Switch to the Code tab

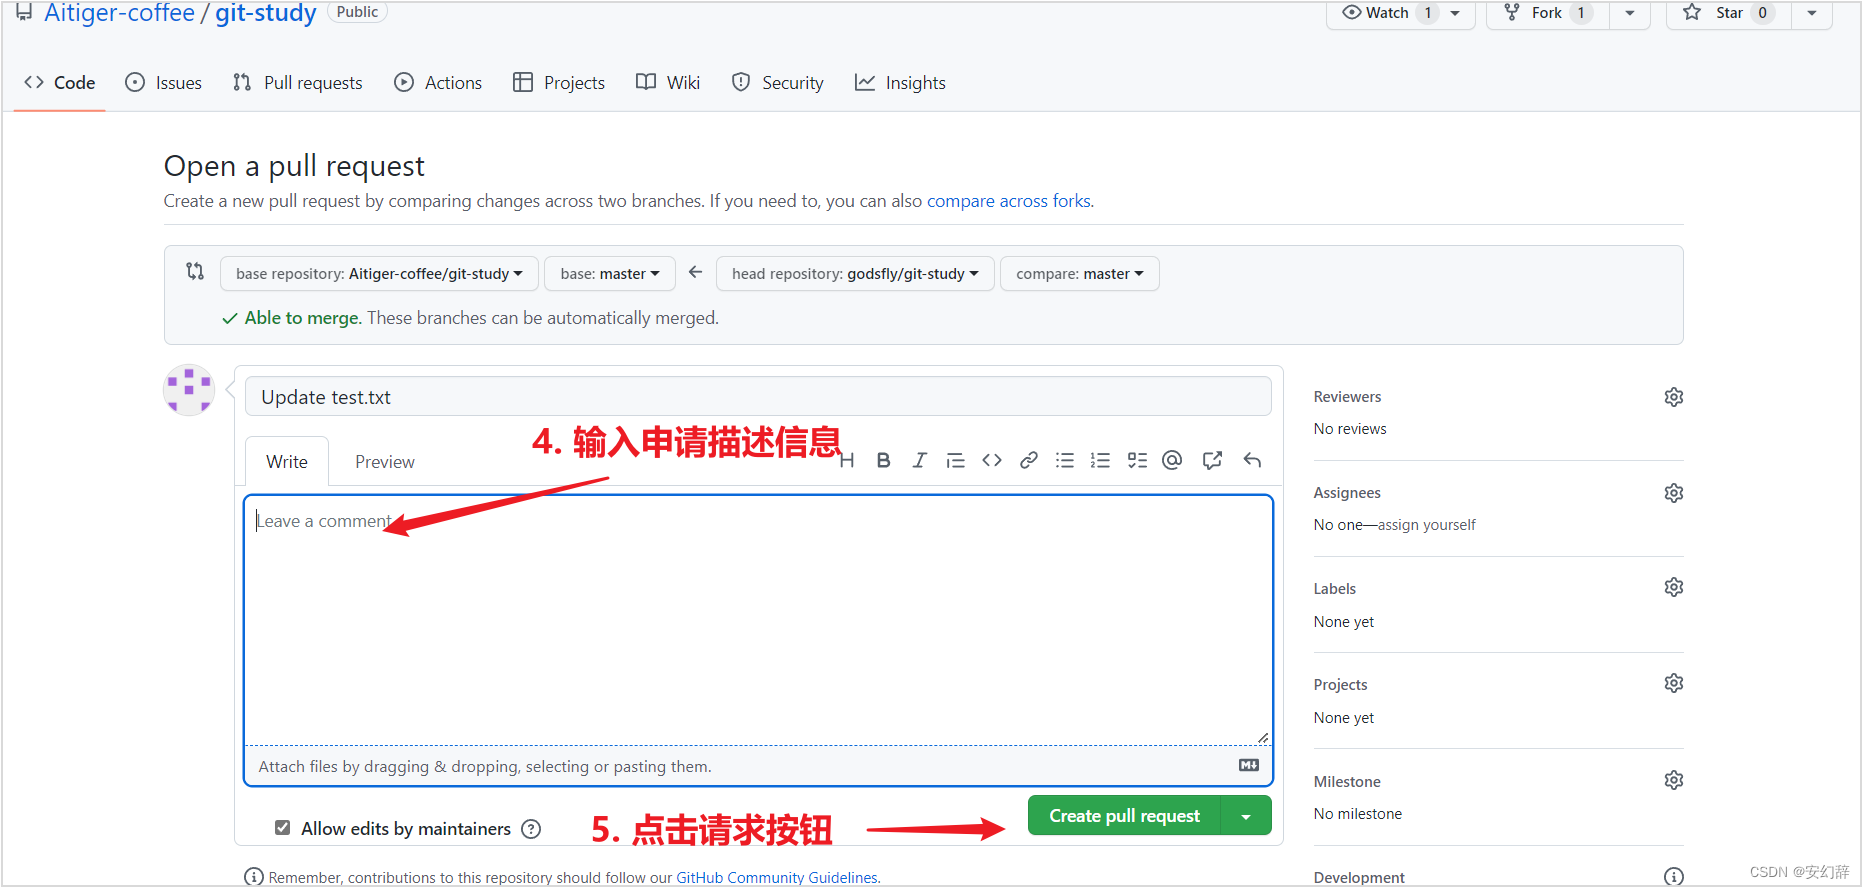click(x=60, y=83)
